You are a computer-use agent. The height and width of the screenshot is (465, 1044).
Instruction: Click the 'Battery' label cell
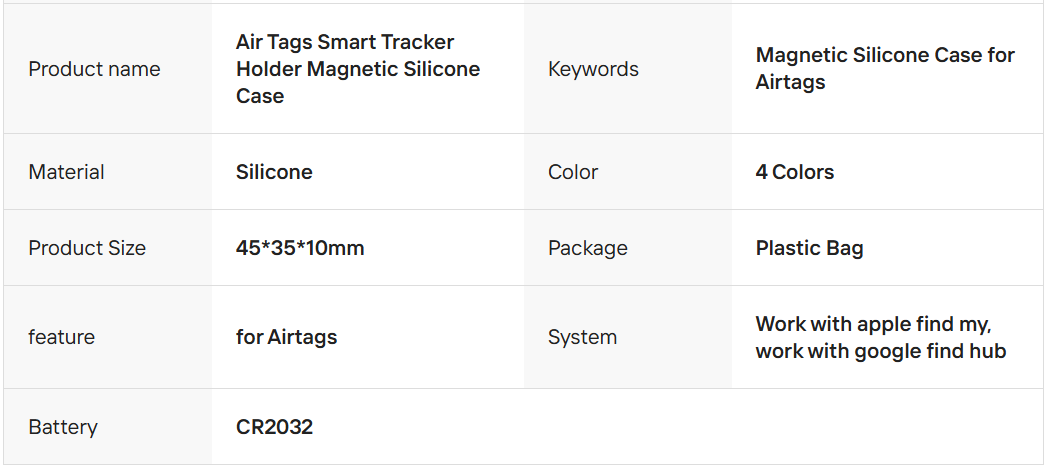point(63,427)
